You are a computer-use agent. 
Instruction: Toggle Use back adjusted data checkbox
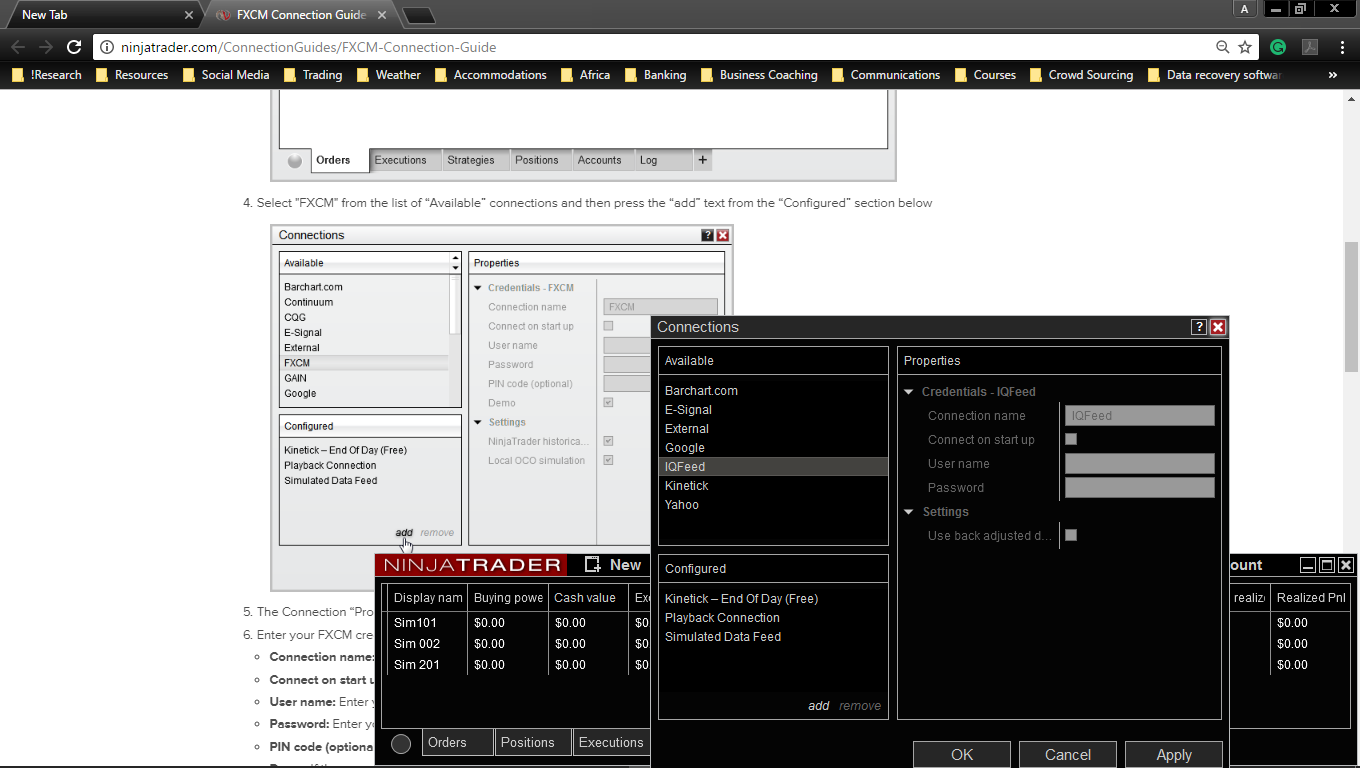point(1071,535)
